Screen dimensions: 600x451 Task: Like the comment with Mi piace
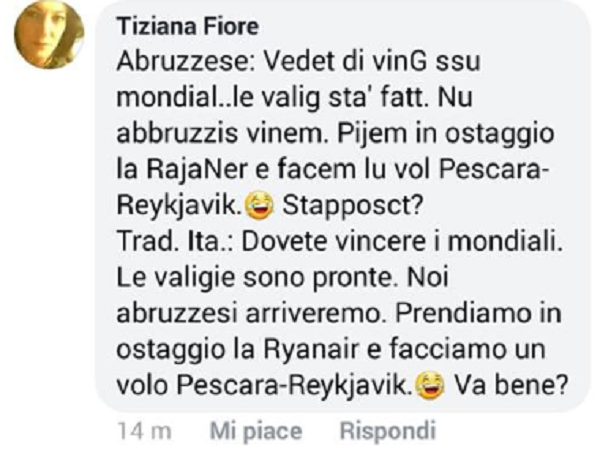point(256,431)
